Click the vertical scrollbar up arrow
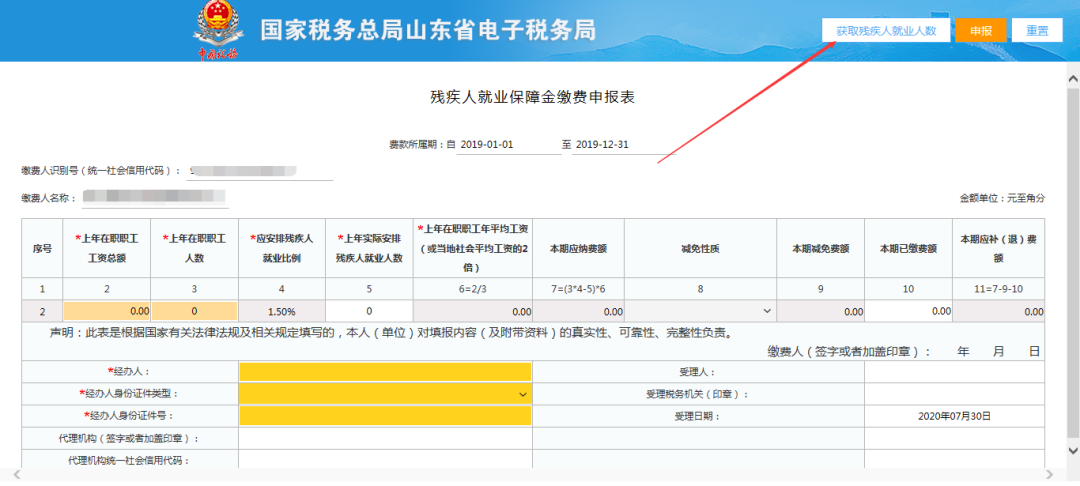The width and height of the screenshot is (1080, 486). (x=1072, y=78)
